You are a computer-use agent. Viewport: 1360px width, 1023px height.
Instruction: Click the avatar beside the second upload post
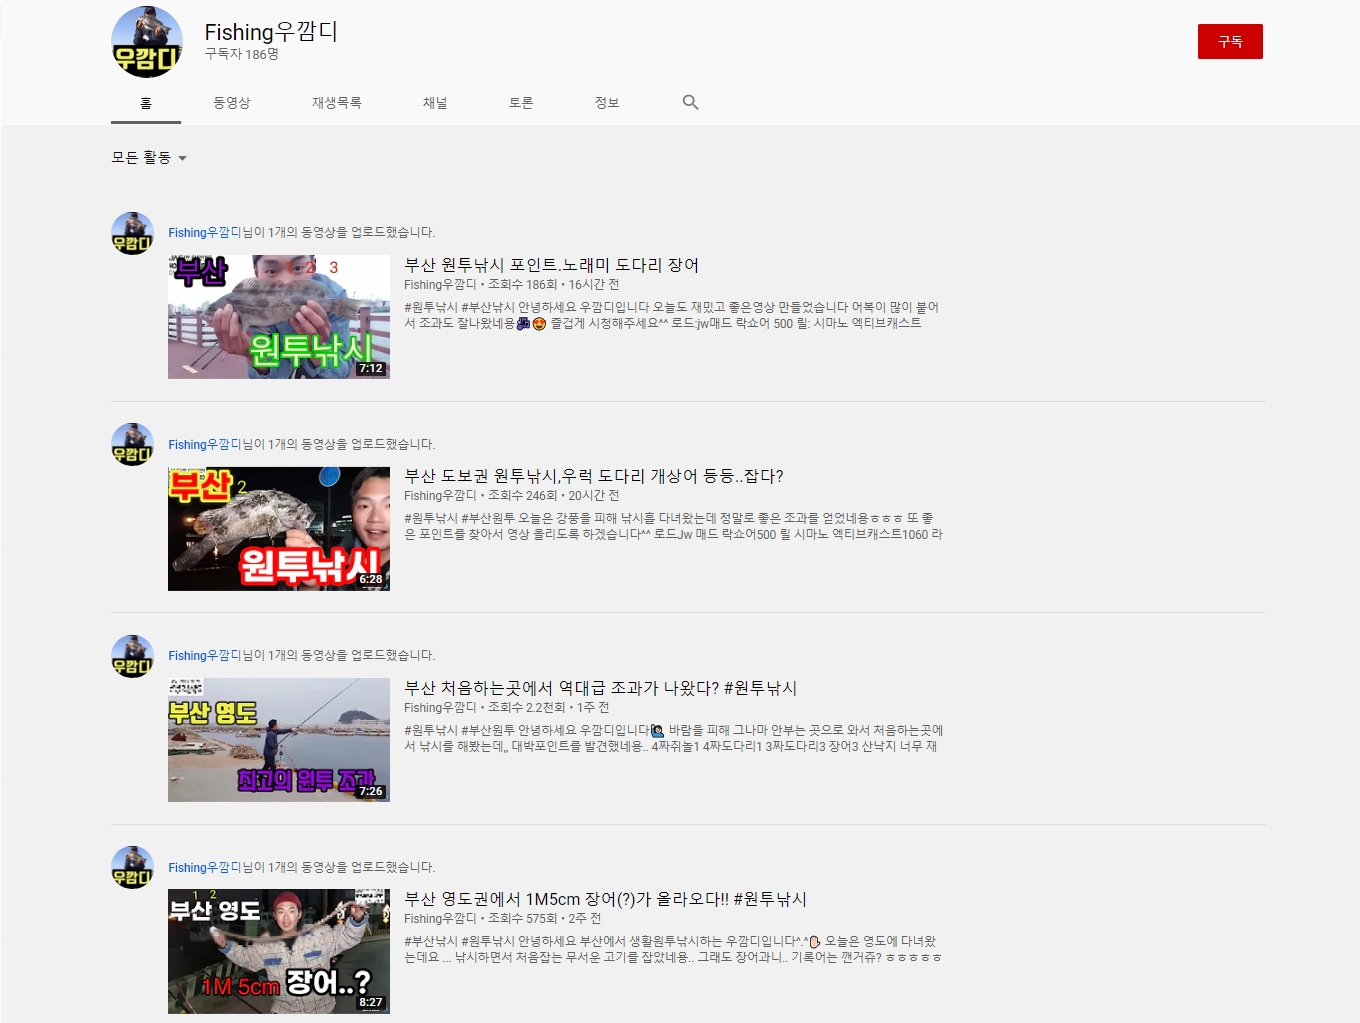click(132, 445)
